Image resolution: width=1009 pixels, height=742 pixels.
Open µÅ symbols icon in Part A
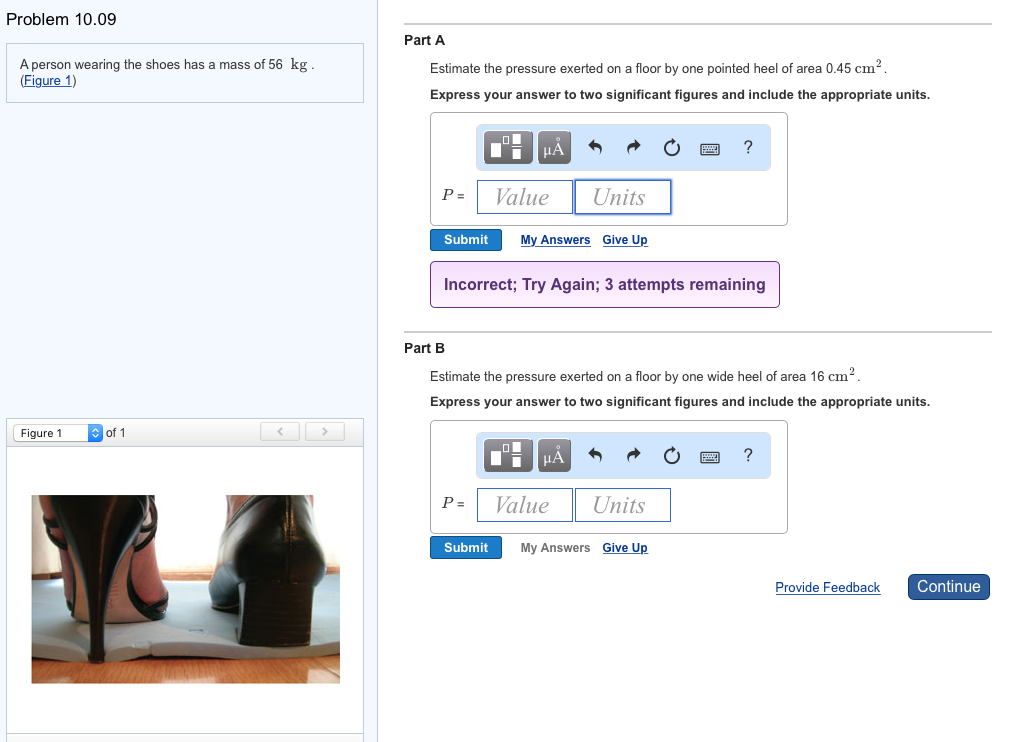pos(554,147)
